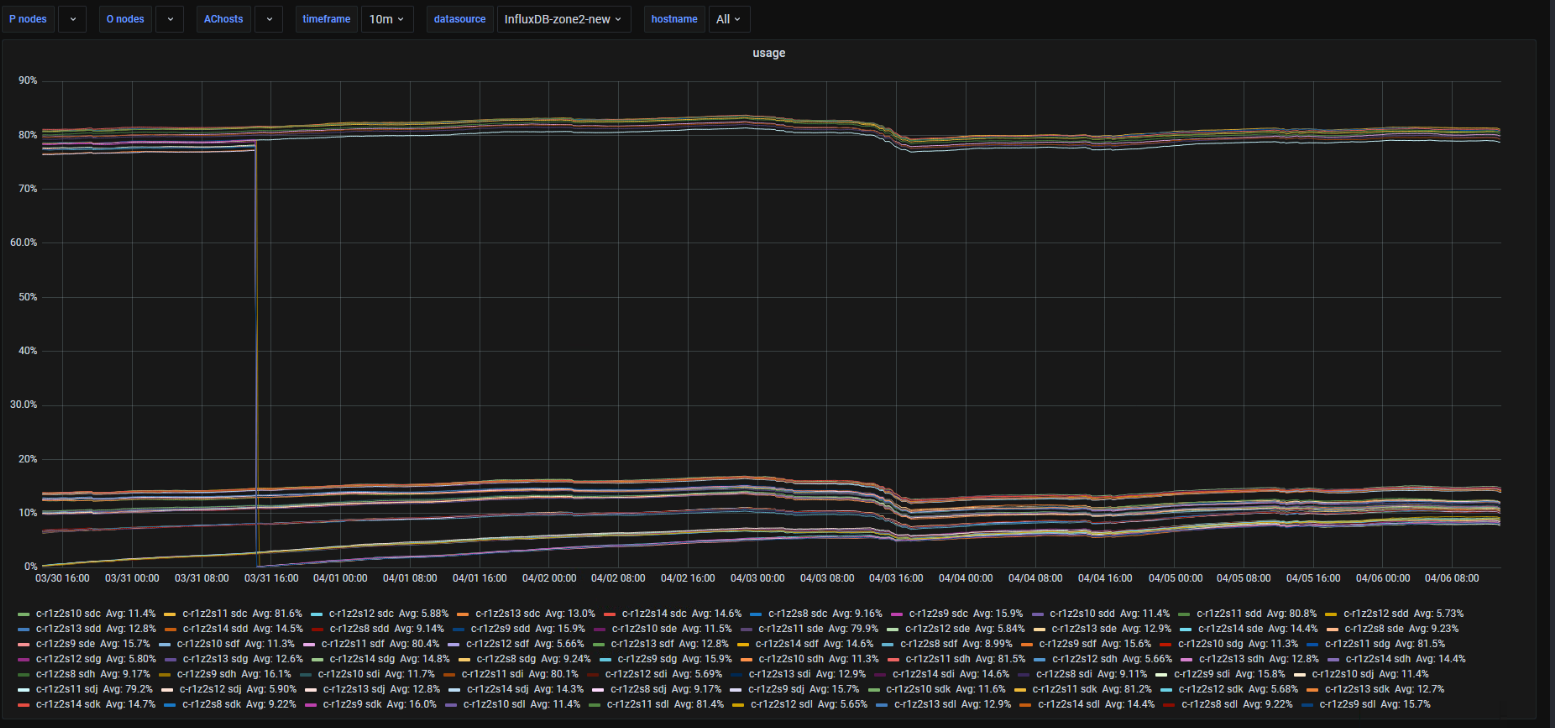Open the O nodes variable dropdown
The width and height of the screenshot is (1555, 728).
tap(170, 19)
